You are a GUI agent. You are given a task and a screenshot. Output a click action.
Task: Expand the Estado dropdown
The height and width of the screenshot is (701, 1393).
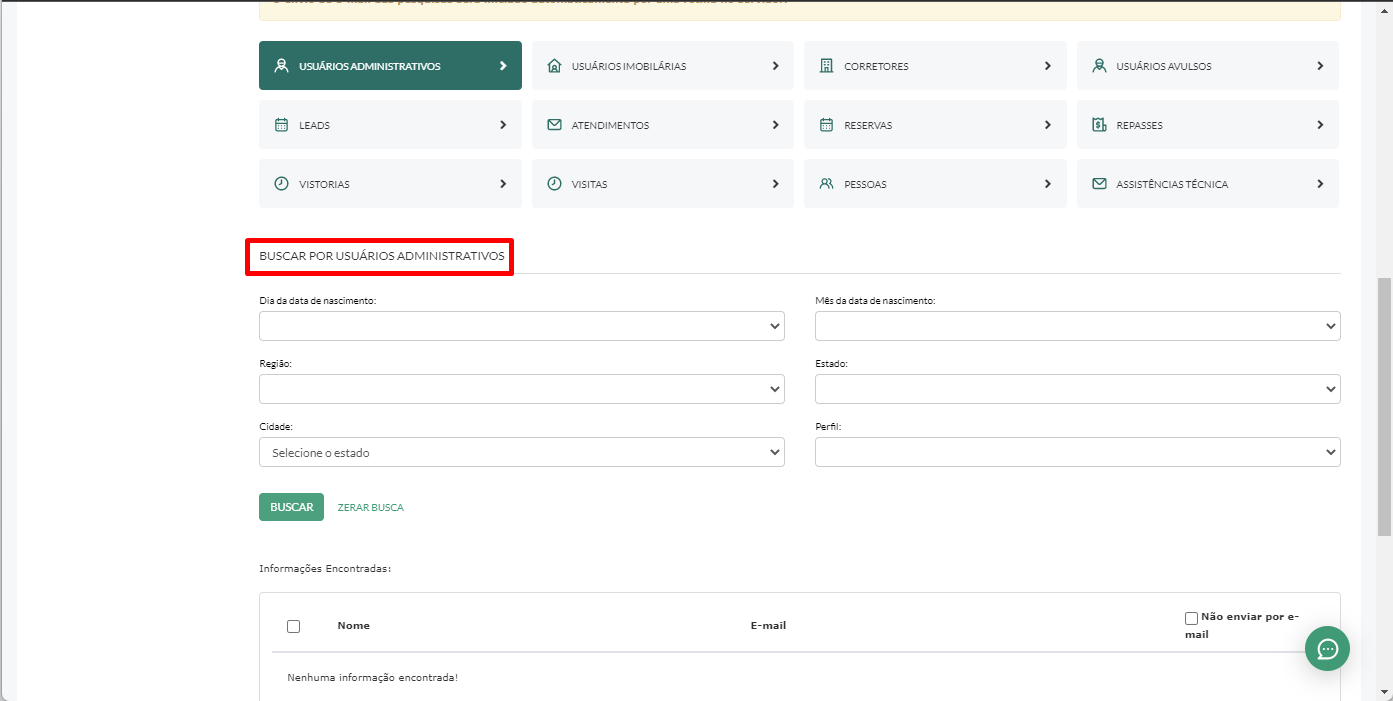tap(1077, 389)
